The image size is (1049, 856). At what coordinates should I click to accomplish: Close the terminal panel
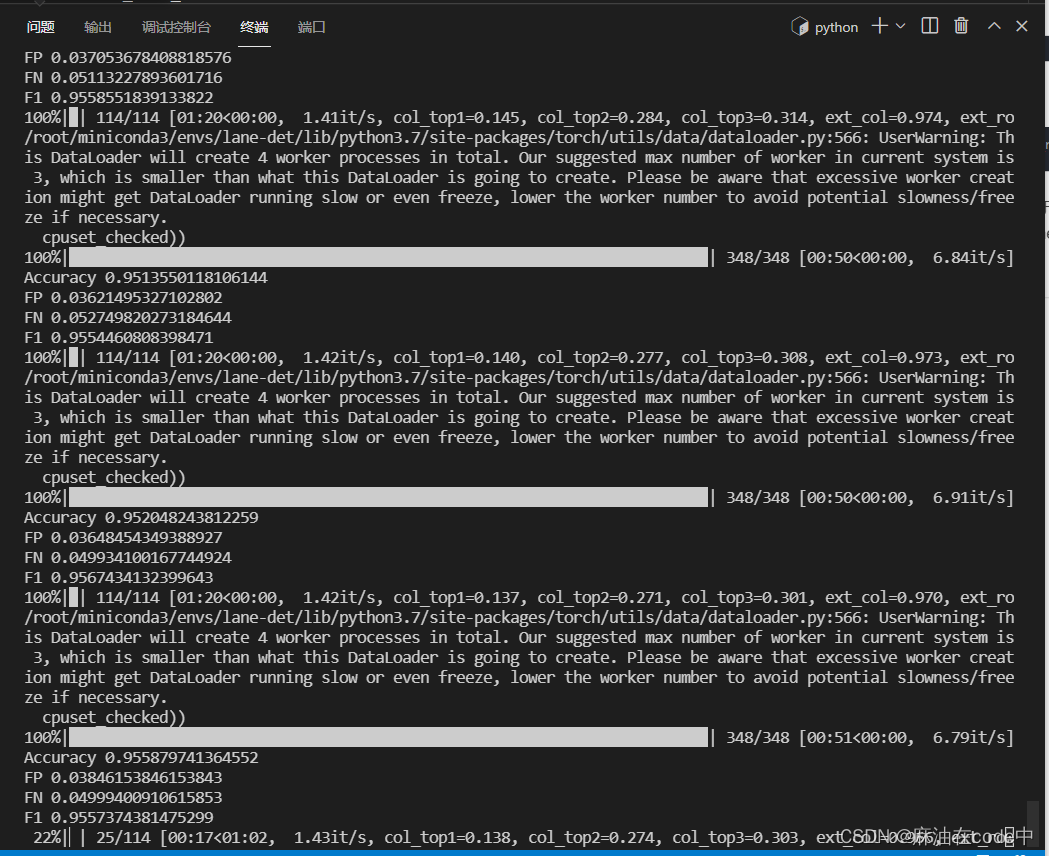[x=1022, y=26]
